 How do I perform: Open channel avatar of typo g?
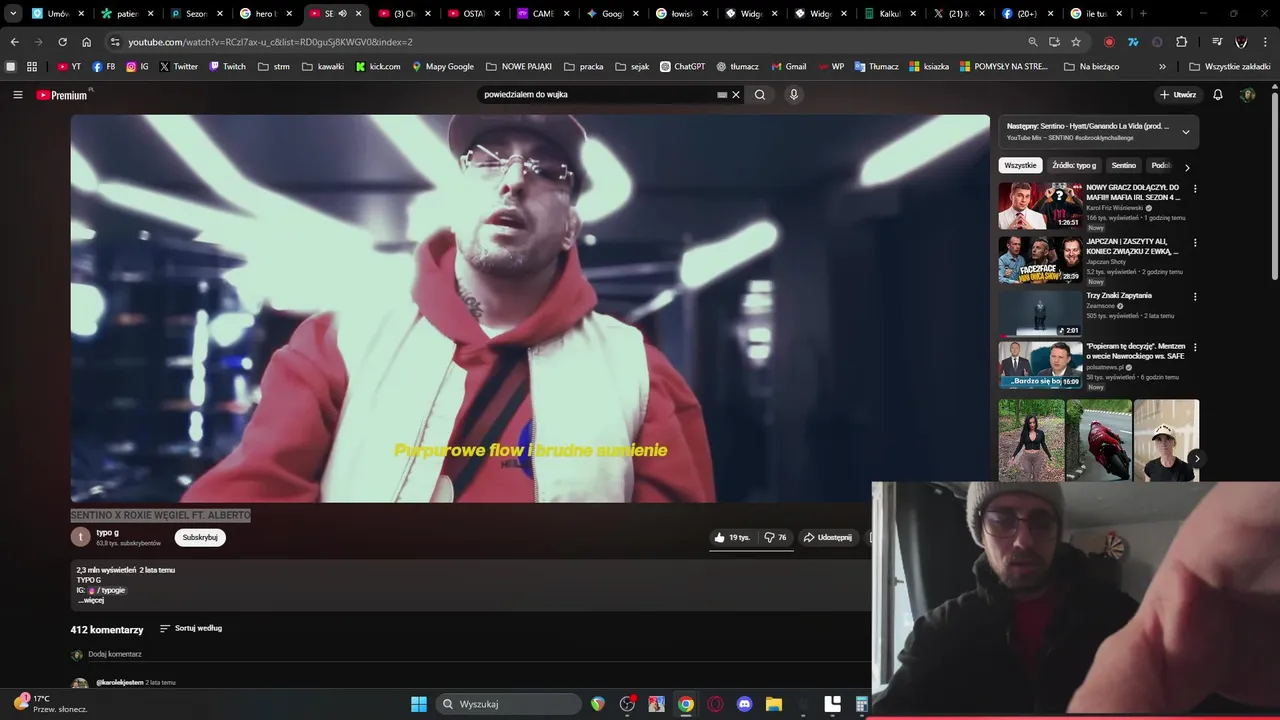[x=80, y=537]
